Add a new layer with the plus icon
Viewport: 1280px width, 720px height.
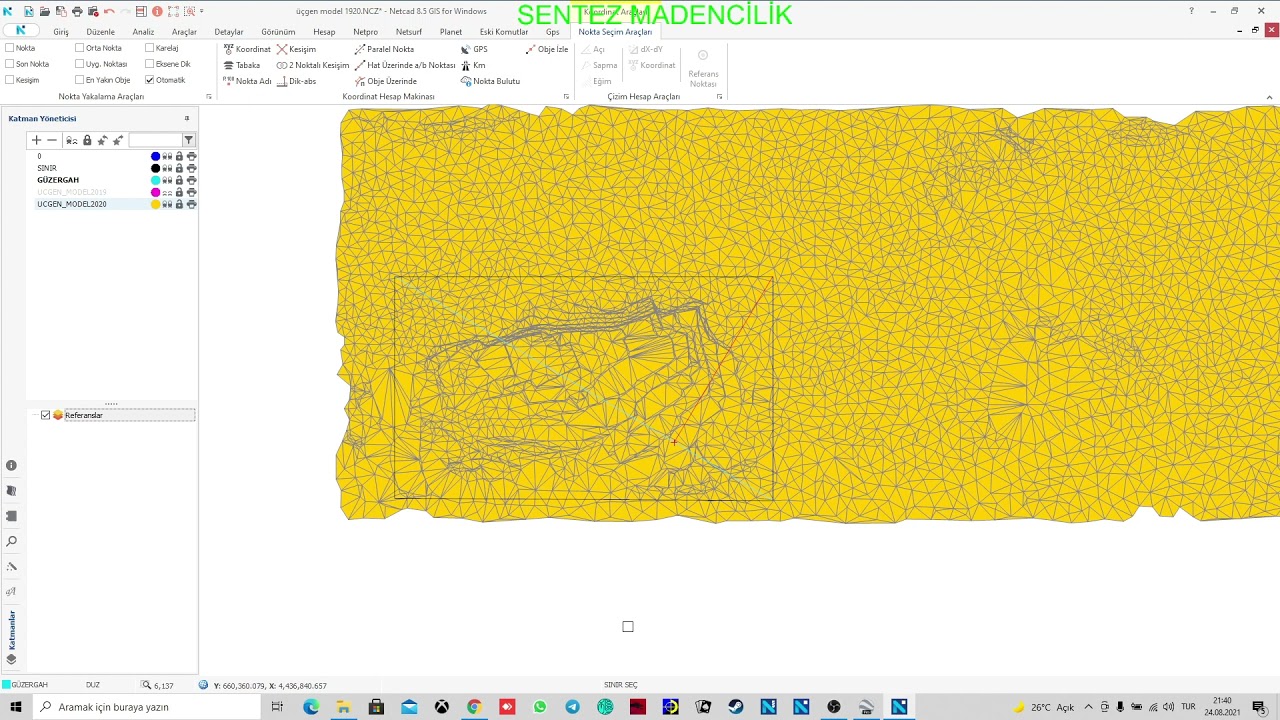pyautogui.click(x=37, y=140)
